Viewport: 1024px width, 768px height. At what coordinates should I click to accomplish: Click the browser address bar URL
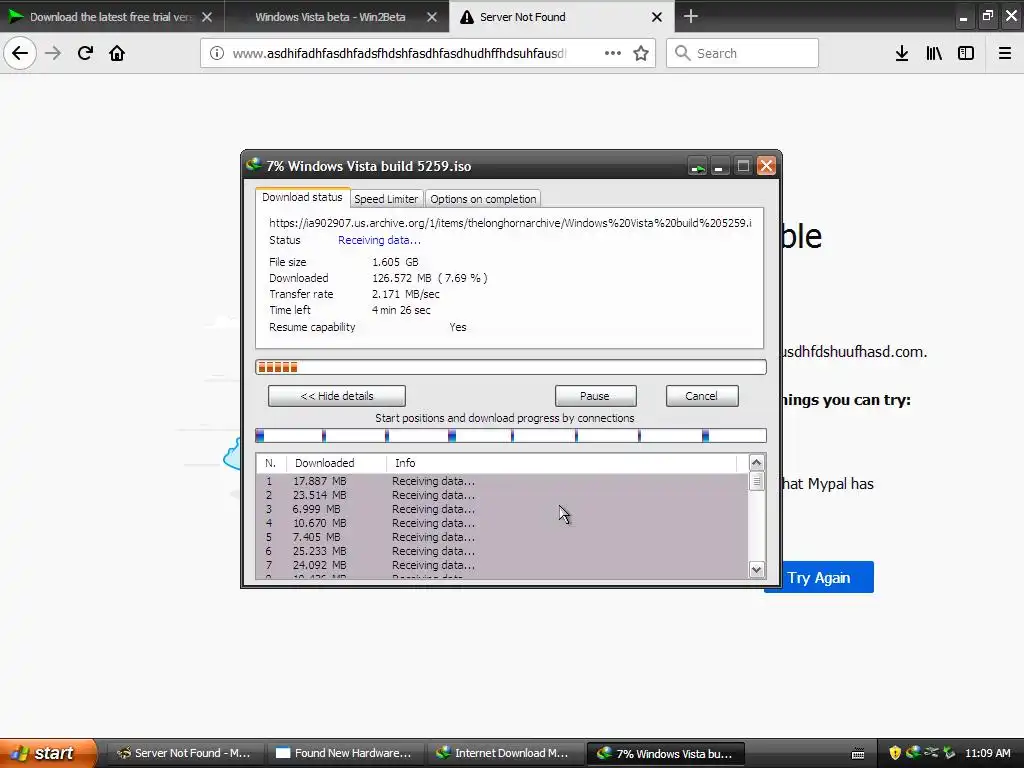399,53
